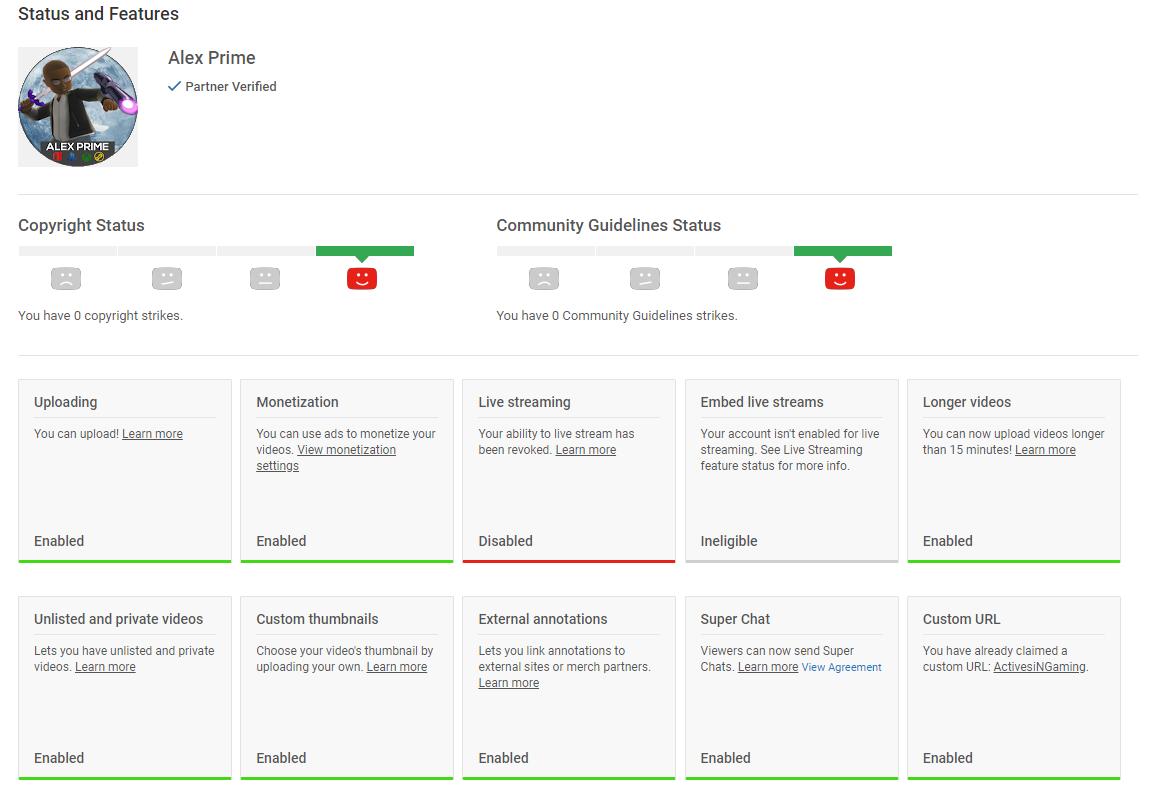Click the Ineligible status in Embed live streams card

tap(728, 541)
